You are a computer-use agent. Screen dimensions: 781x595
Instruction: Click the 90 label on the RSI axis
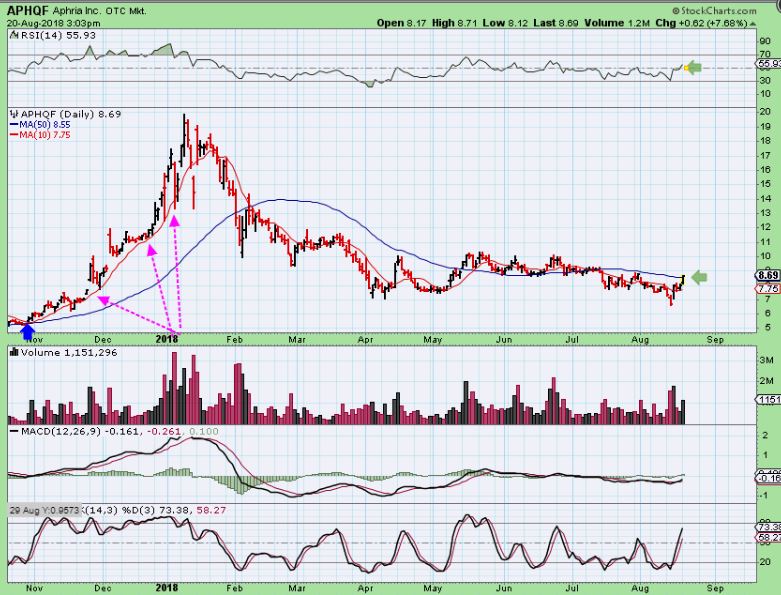click(765, 41)
